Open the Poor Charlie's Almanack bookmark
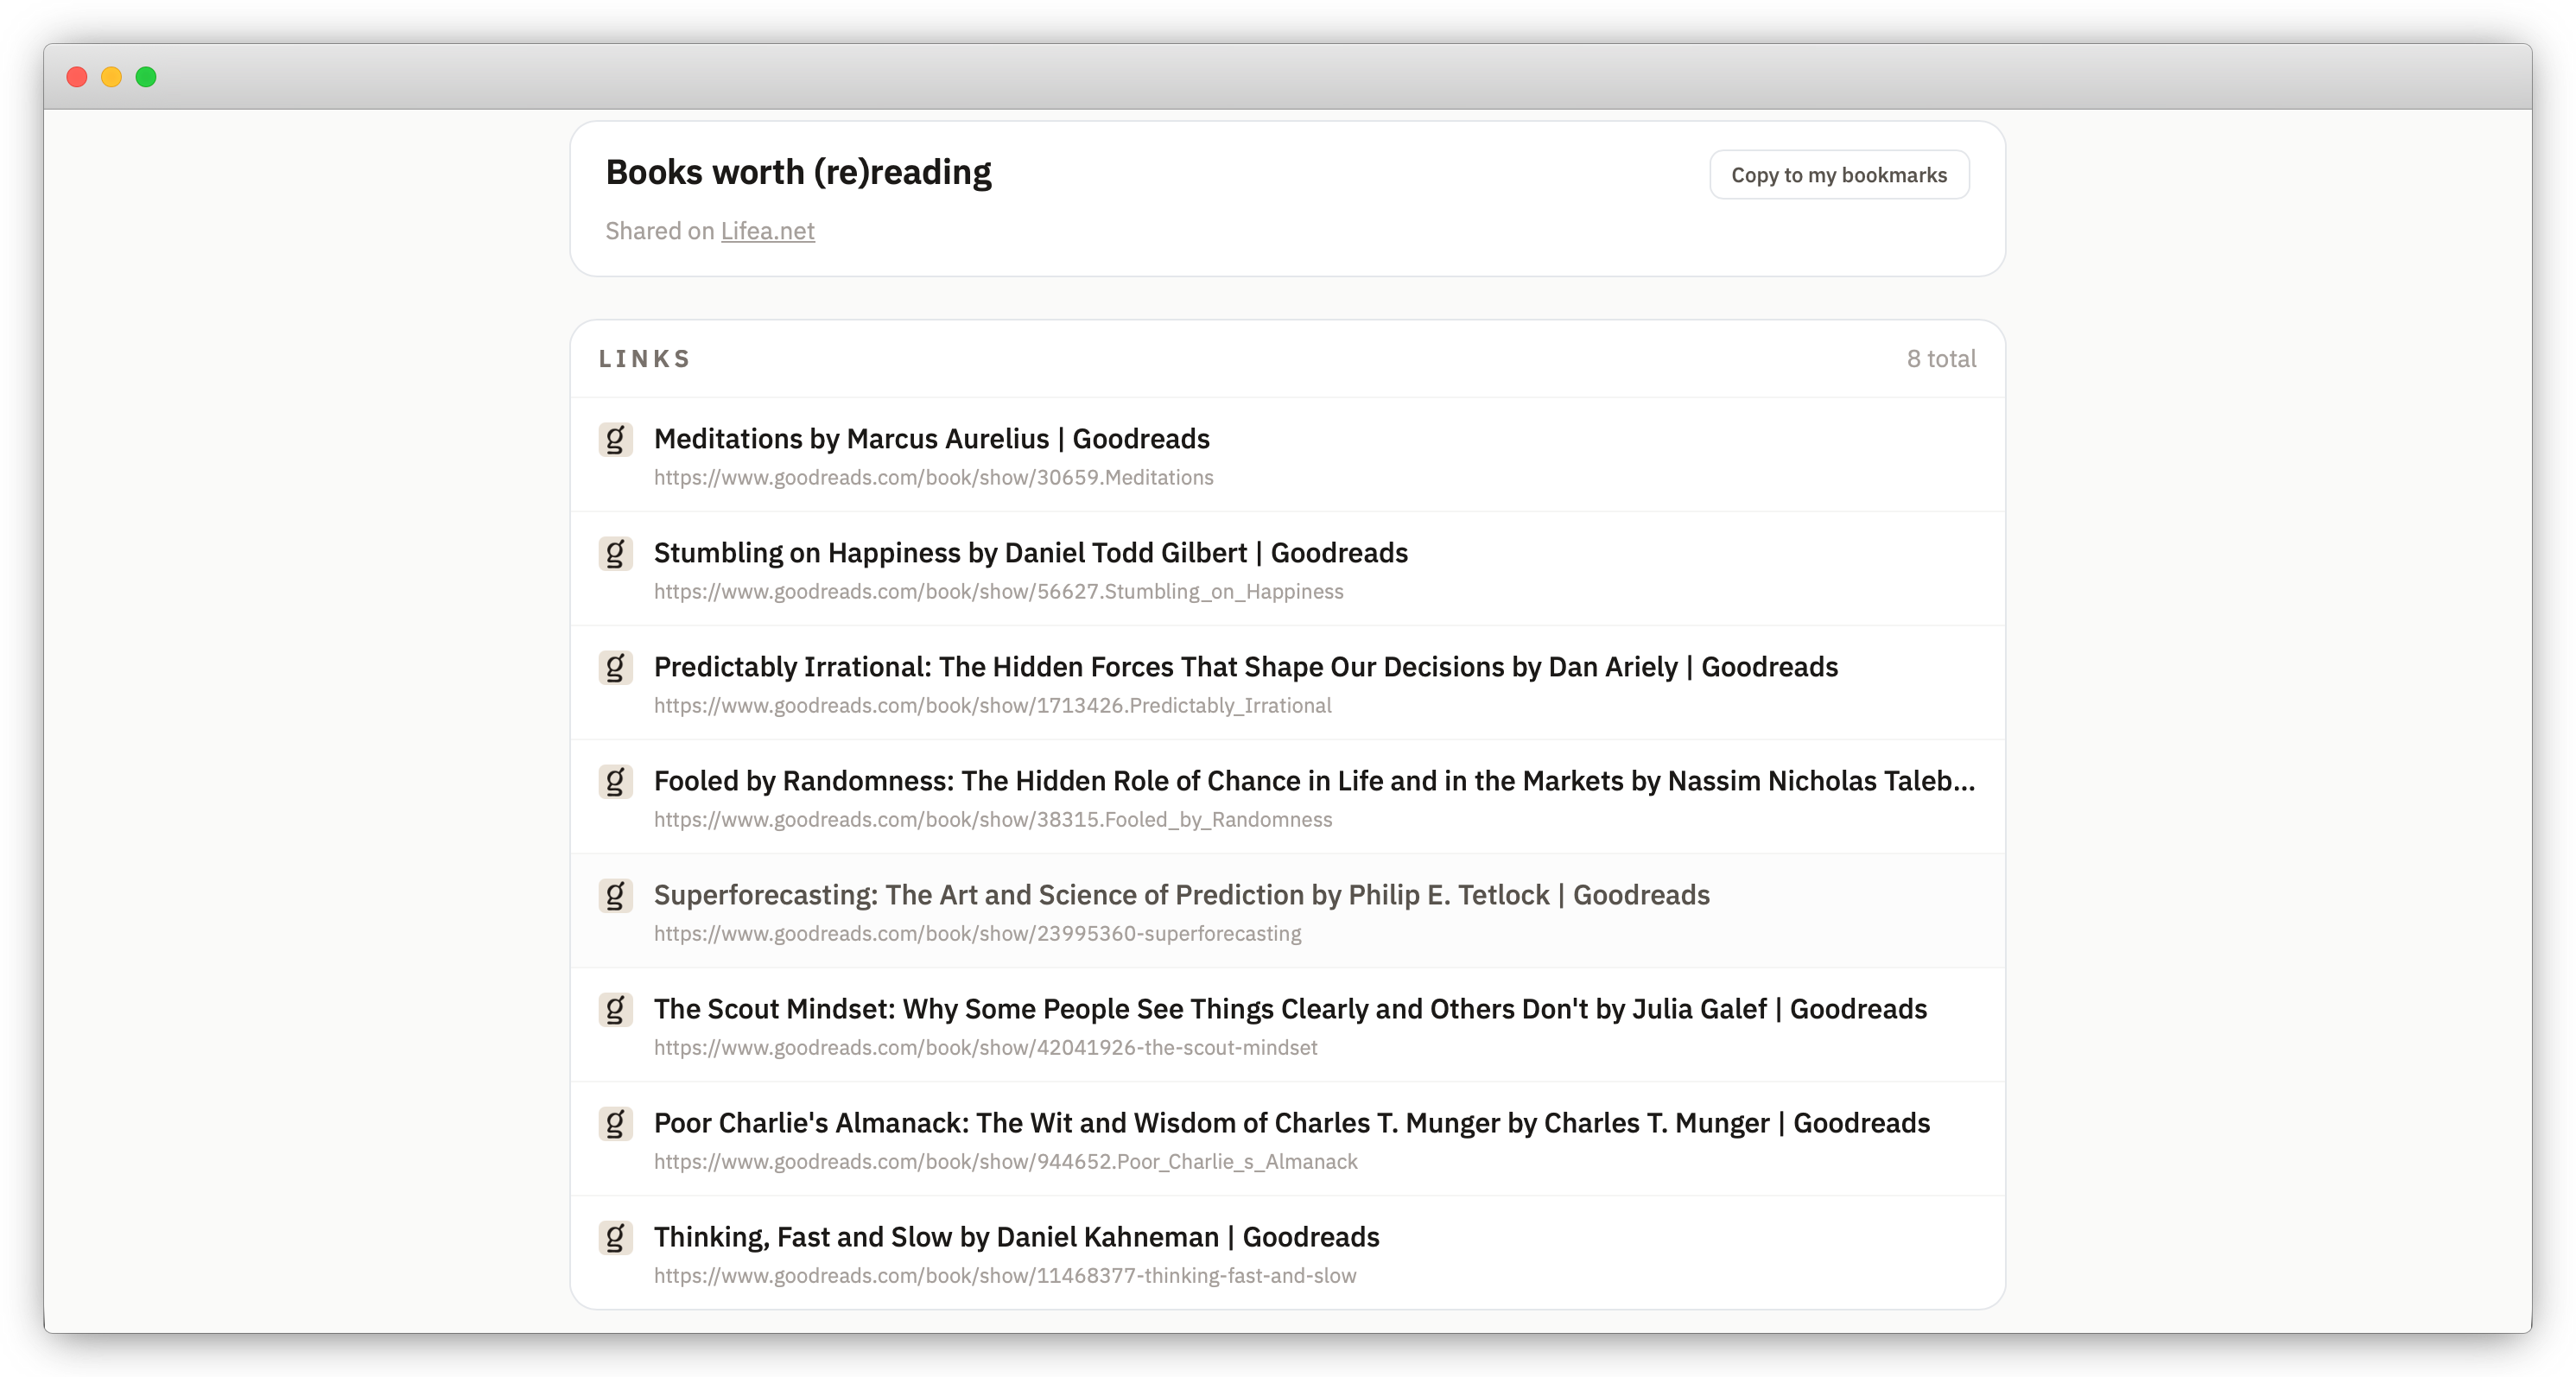The width and height of the screenshot is (2576, 1377). click(1290, 1123)
